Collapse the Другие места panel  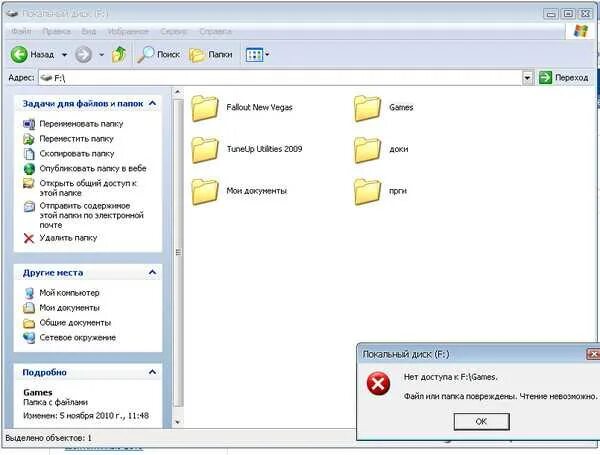click(x=152, y=272)
